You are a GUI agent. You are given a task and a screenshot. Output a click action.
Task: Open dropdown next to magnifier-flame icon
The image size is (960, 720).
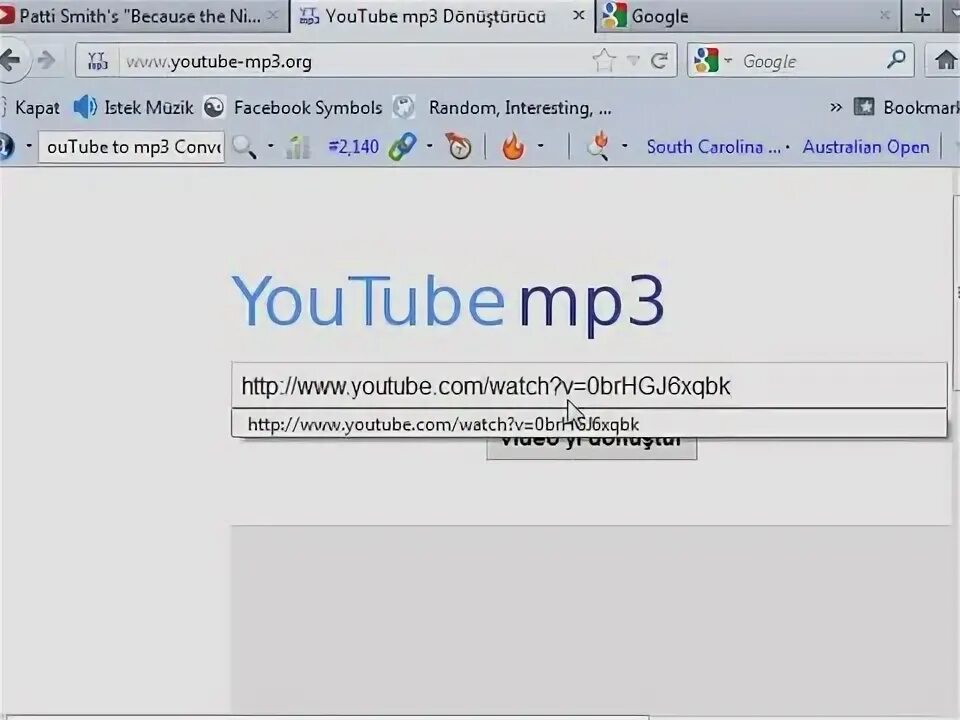point(624,147)
